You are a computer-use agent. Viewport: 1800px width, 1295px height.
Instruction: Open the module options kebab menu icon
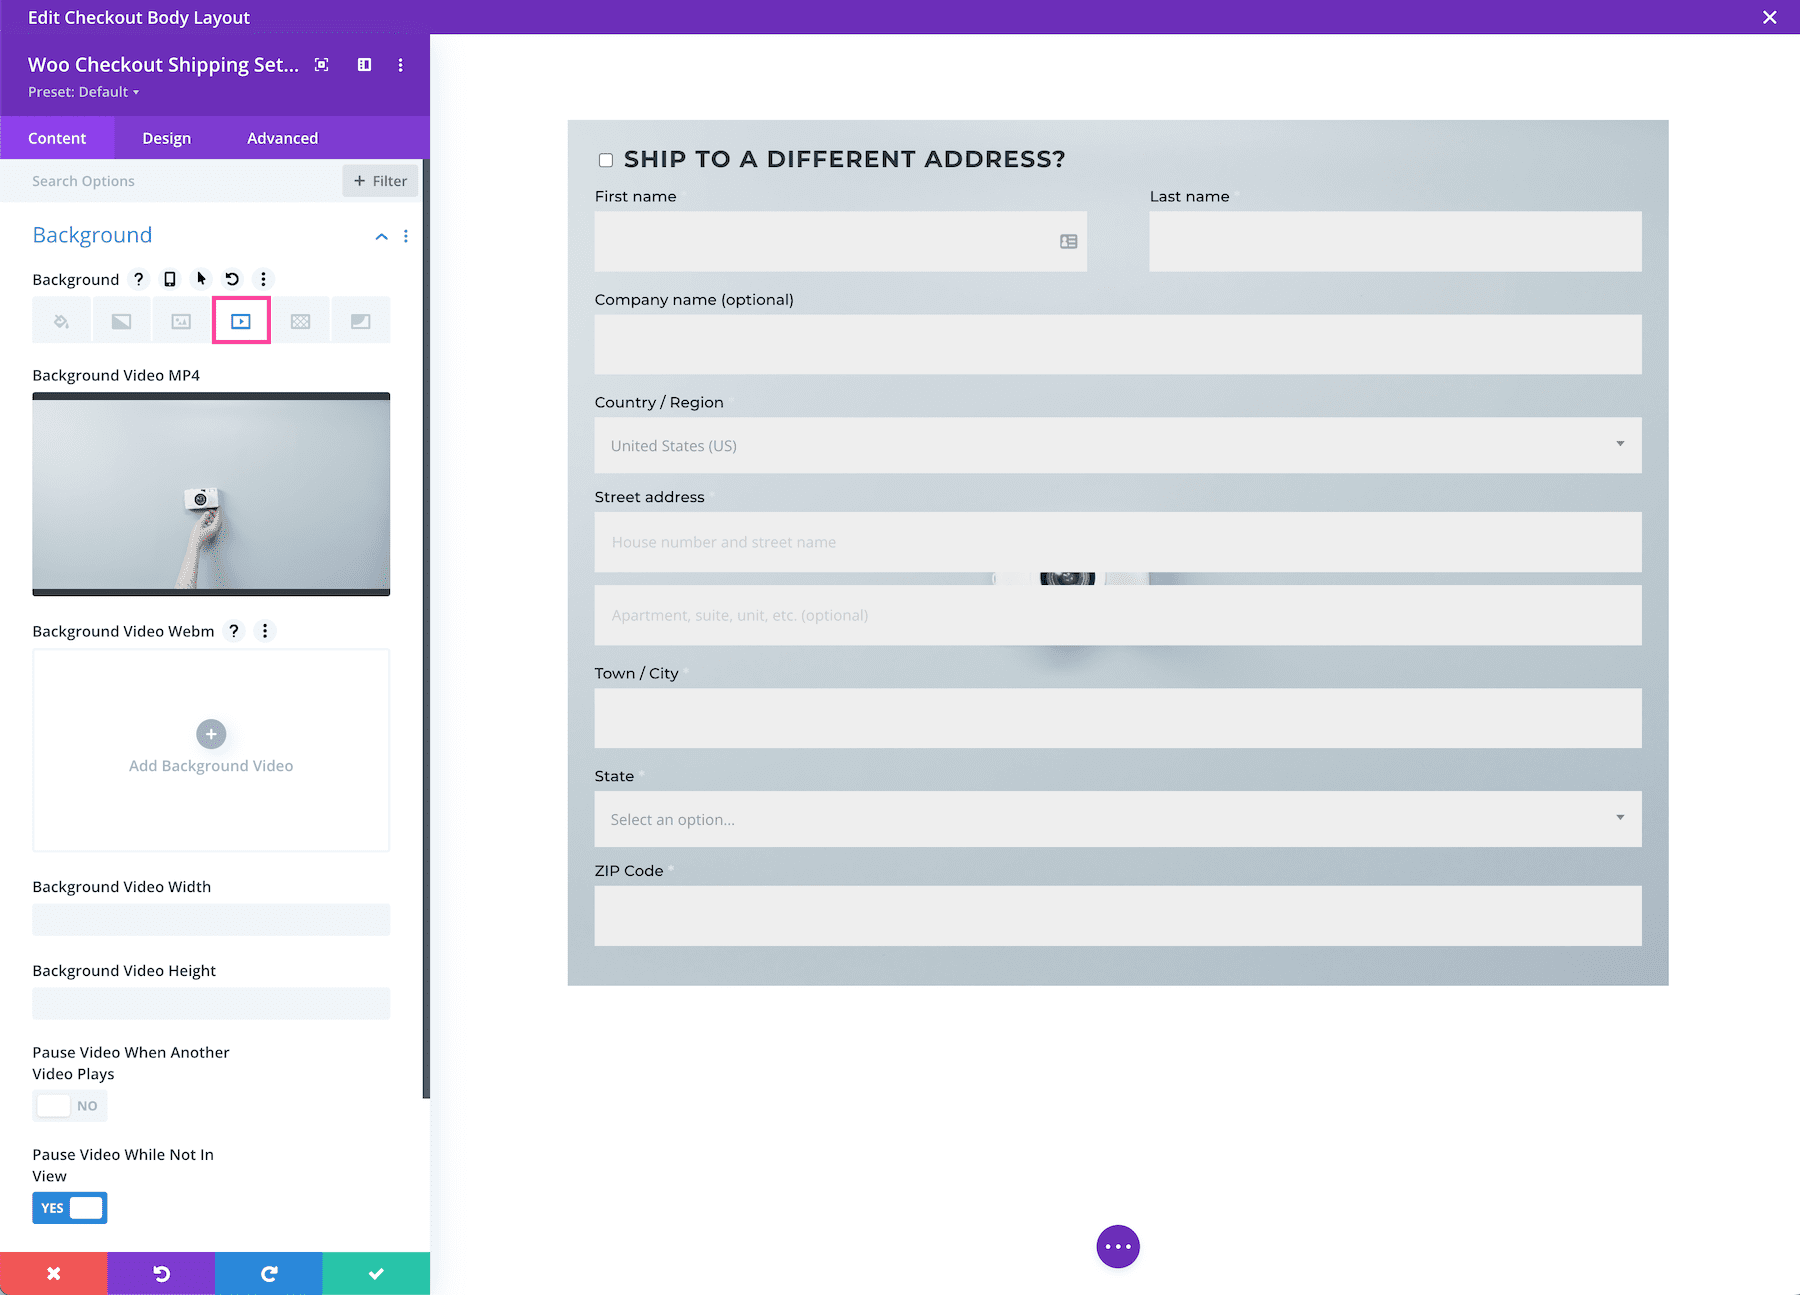point(400,65)
